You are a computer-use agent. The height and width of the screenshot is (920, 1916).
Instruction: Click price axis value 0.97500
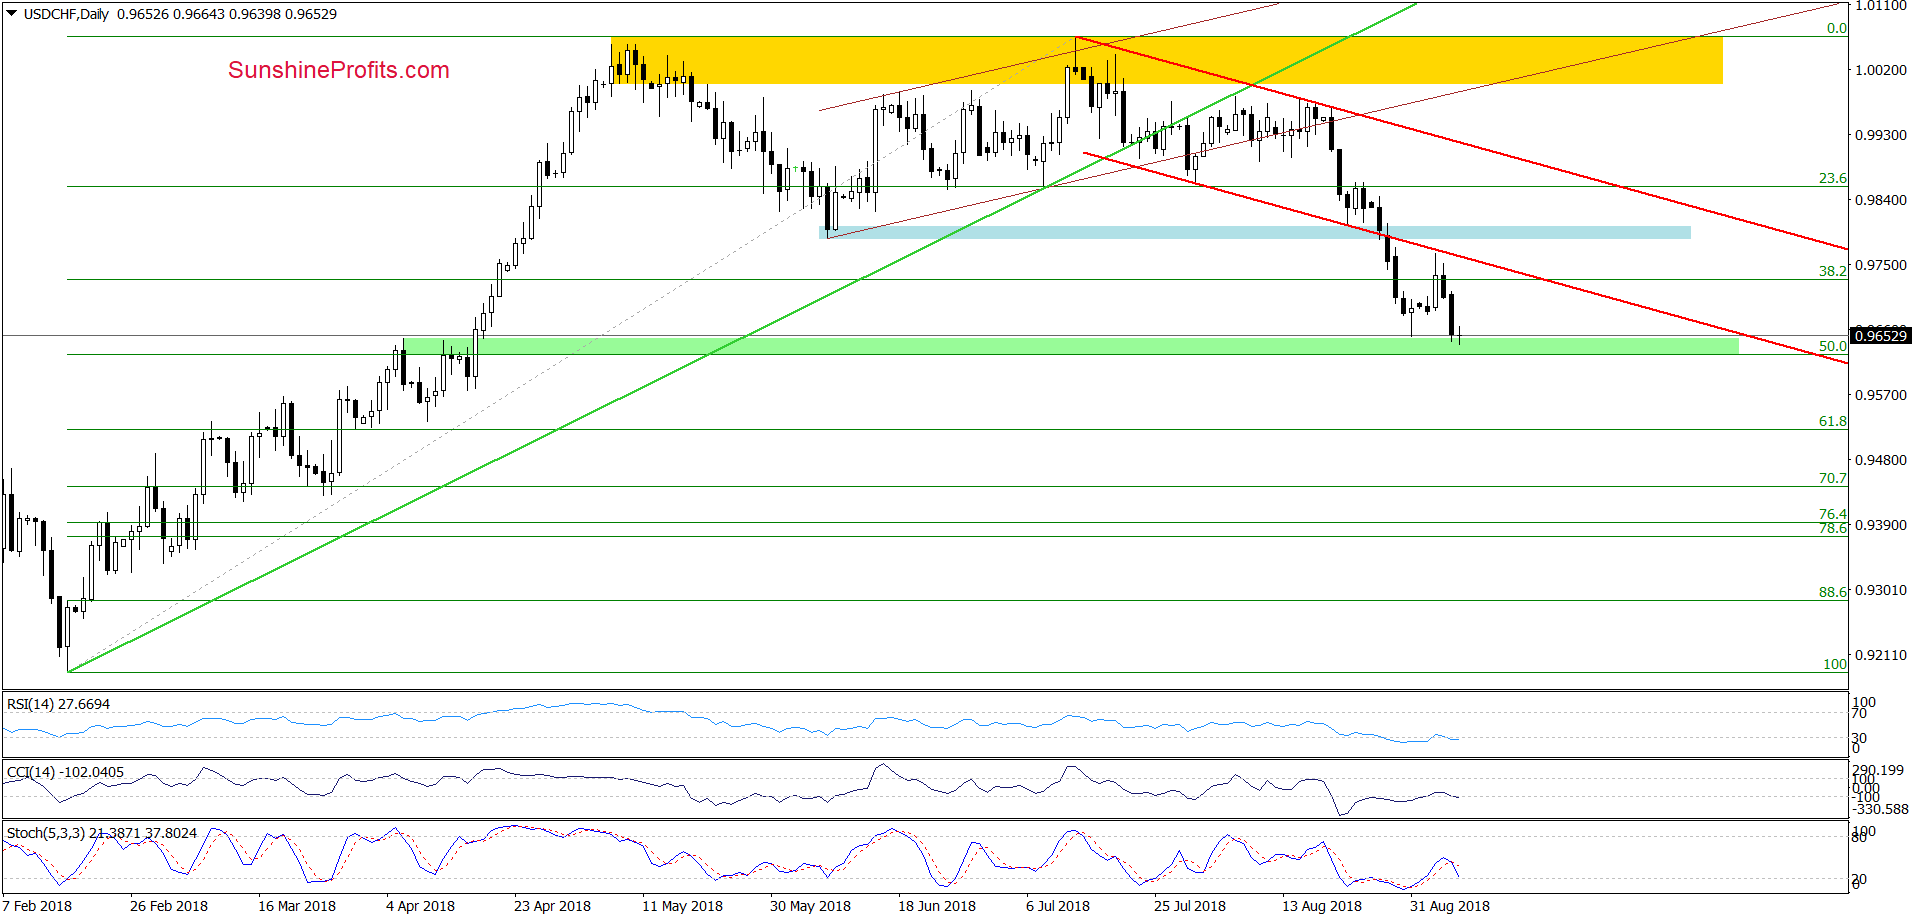click(1881, 265)
